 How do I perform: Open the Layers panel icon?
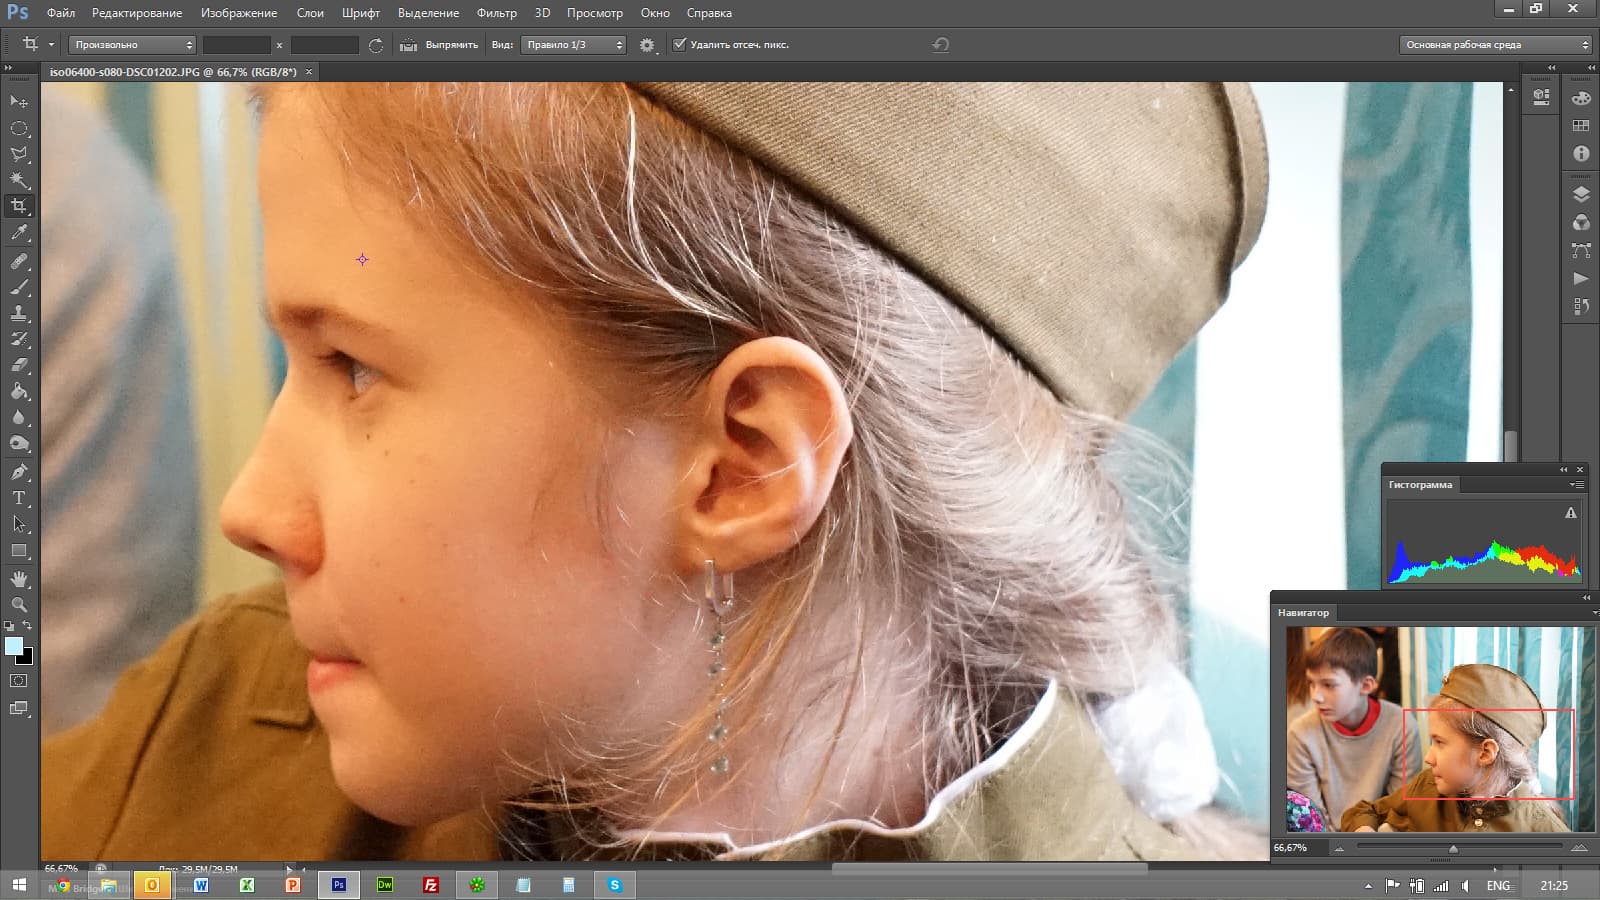(x=1581, y=194)
